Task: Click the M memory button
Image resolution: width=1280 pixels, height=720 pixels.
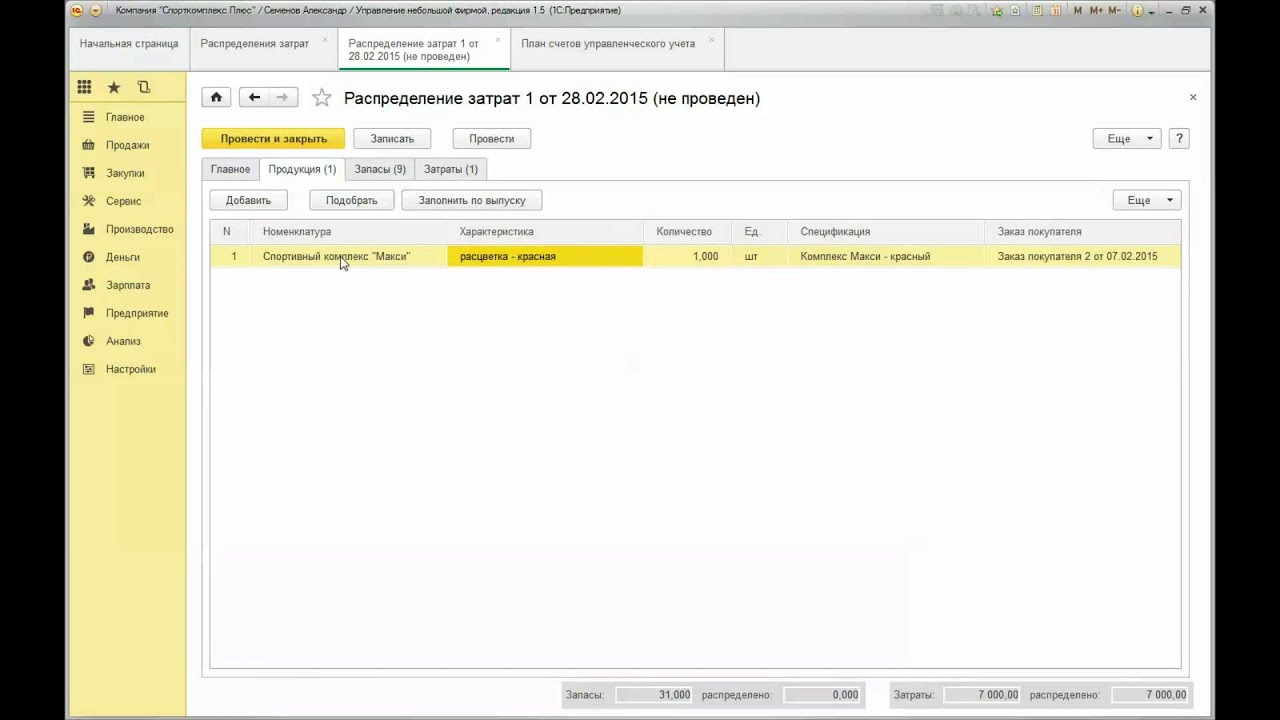Action: tap(1078, 10)
